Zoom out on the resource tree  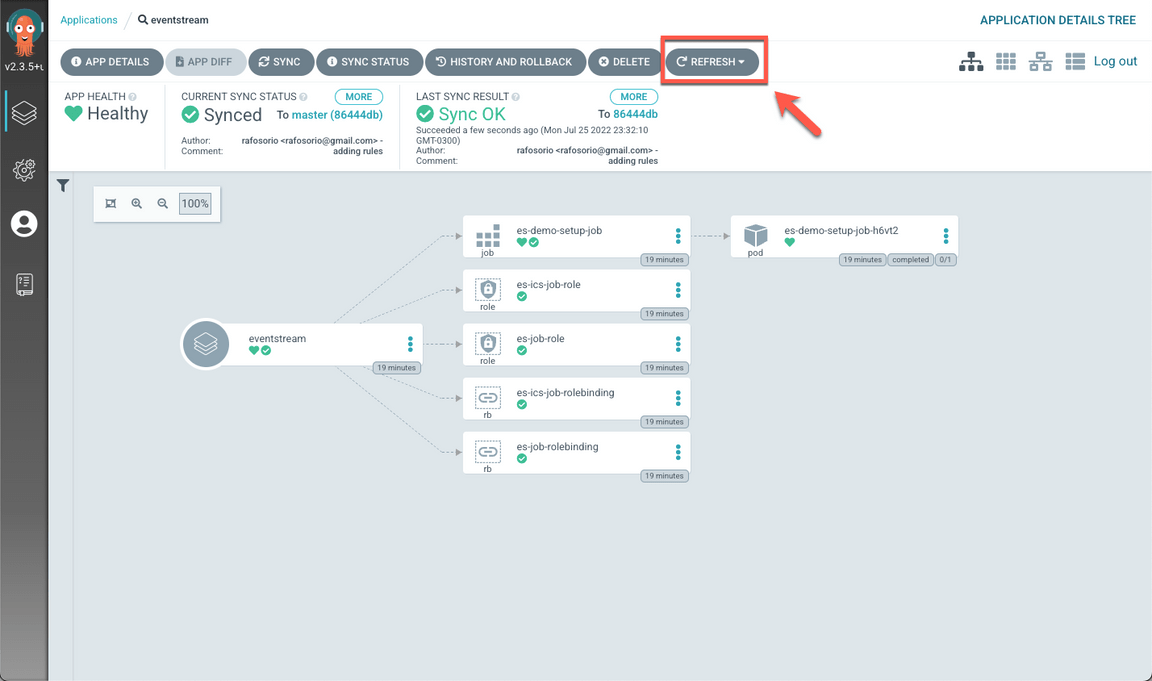[x=163, y=204]
